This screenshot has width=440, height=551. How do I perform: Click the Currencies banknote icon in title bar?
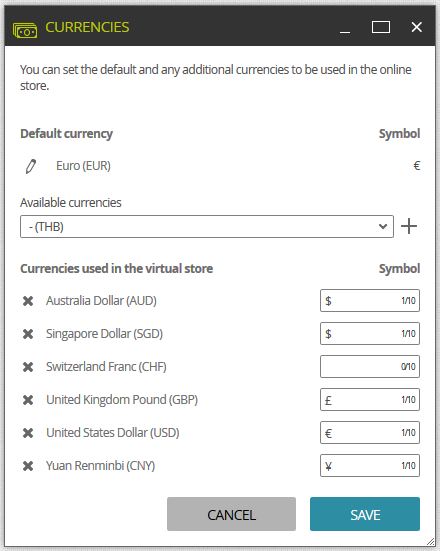[x=25, y=30]
